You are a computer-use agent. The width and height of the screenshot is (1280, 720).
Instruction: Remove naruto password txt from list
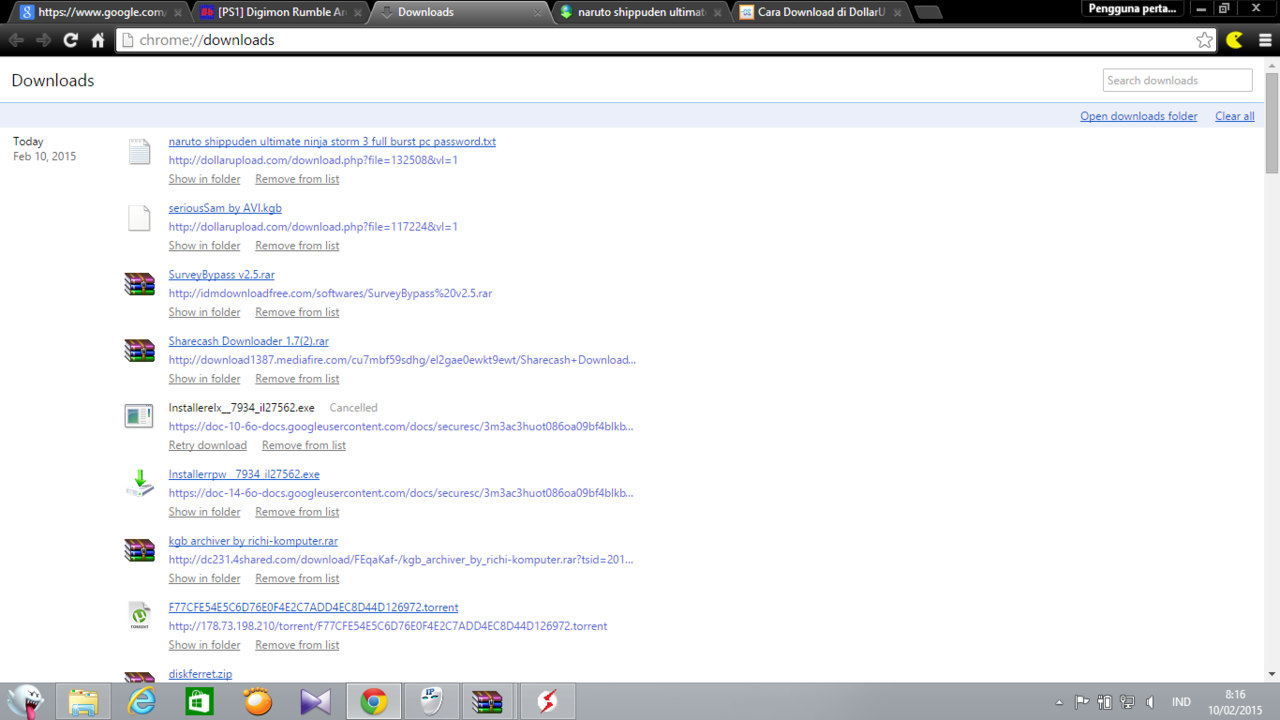[297, 179]
